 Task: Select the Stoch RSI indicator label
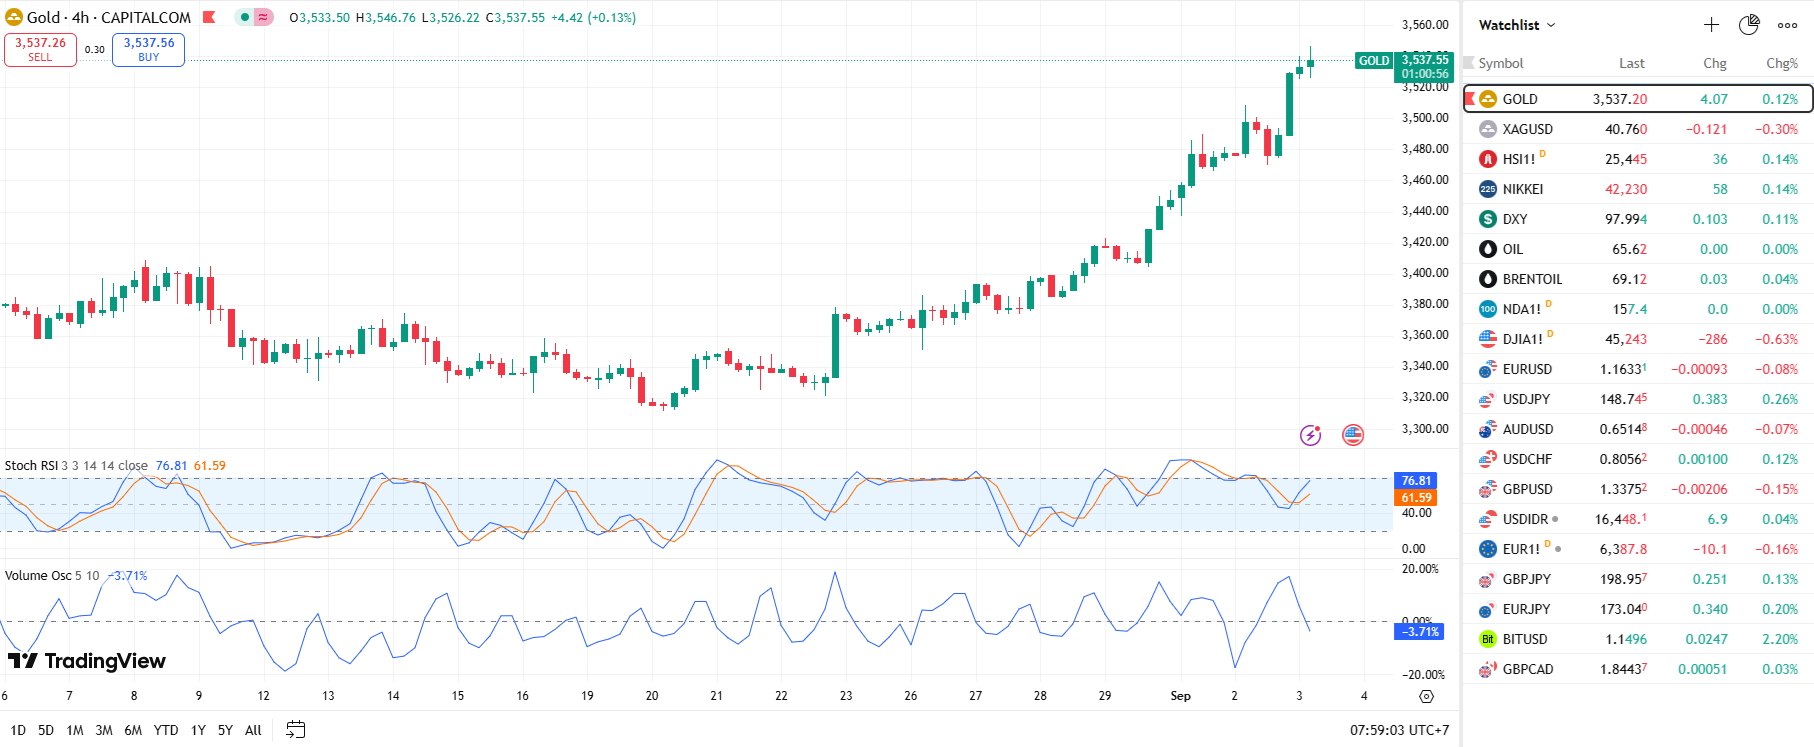31,466
